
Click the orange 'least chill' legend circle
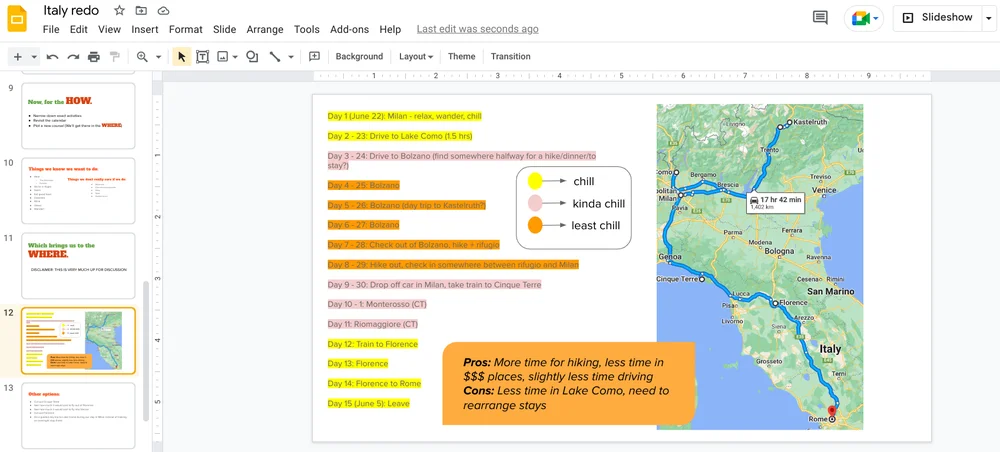(x=535, y=225)
